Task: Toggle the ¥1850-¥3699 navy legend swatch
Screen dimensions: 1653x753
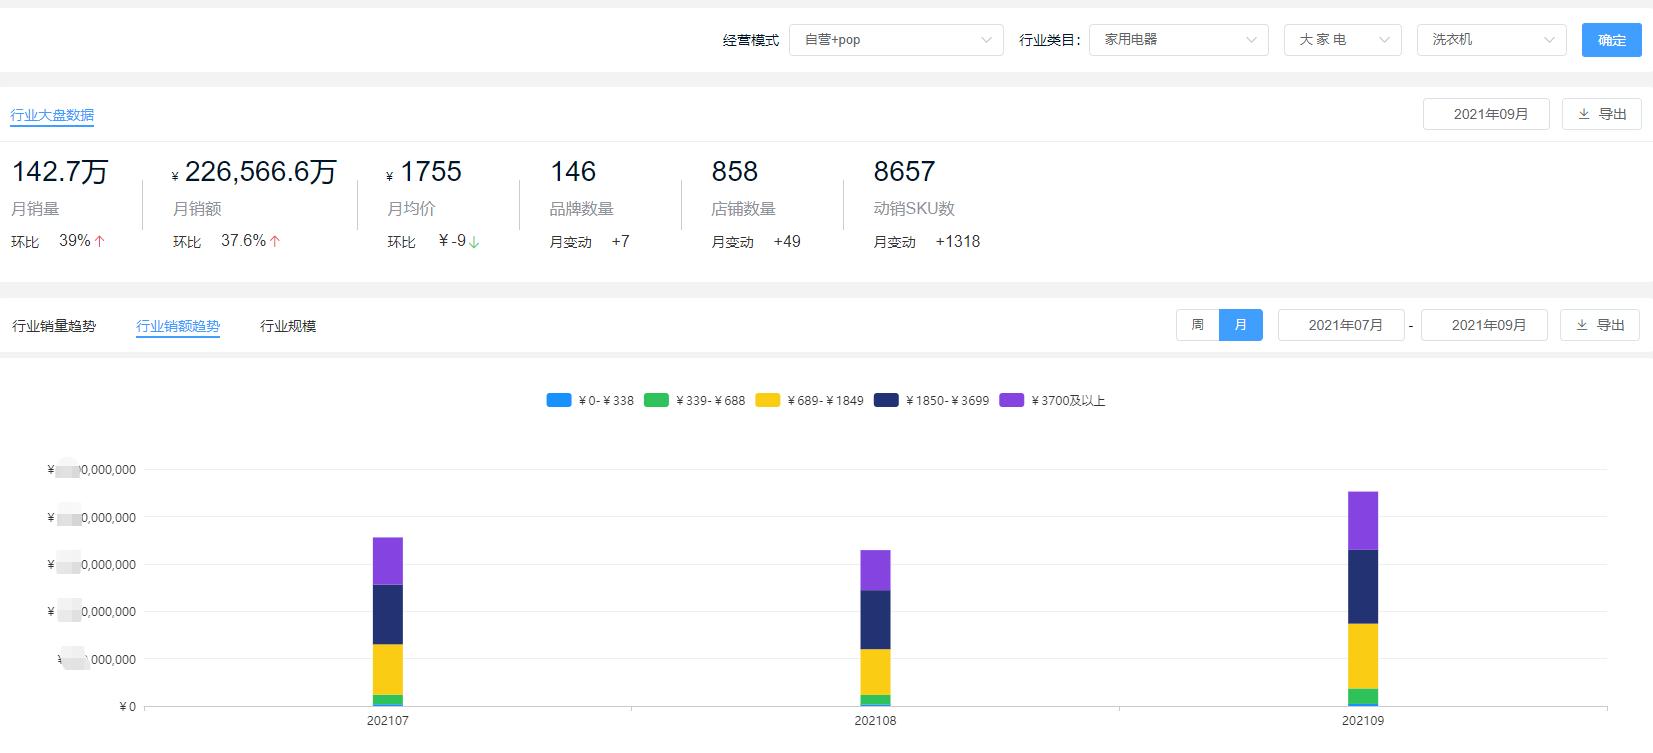Action: point(886,400)
